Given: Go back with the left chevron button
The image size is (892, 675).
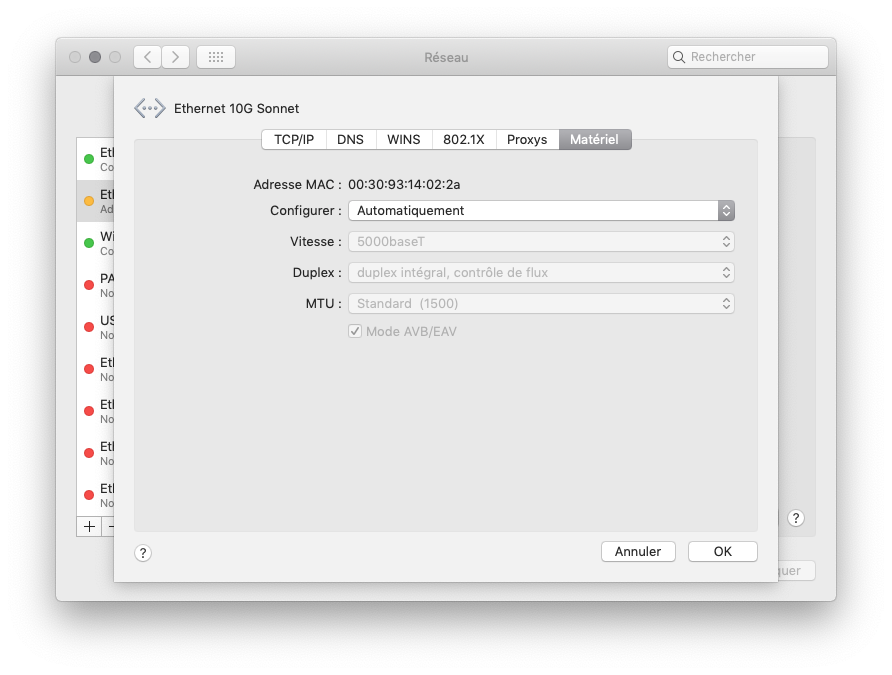Looking at the screenshot, I should click(147, 57).
